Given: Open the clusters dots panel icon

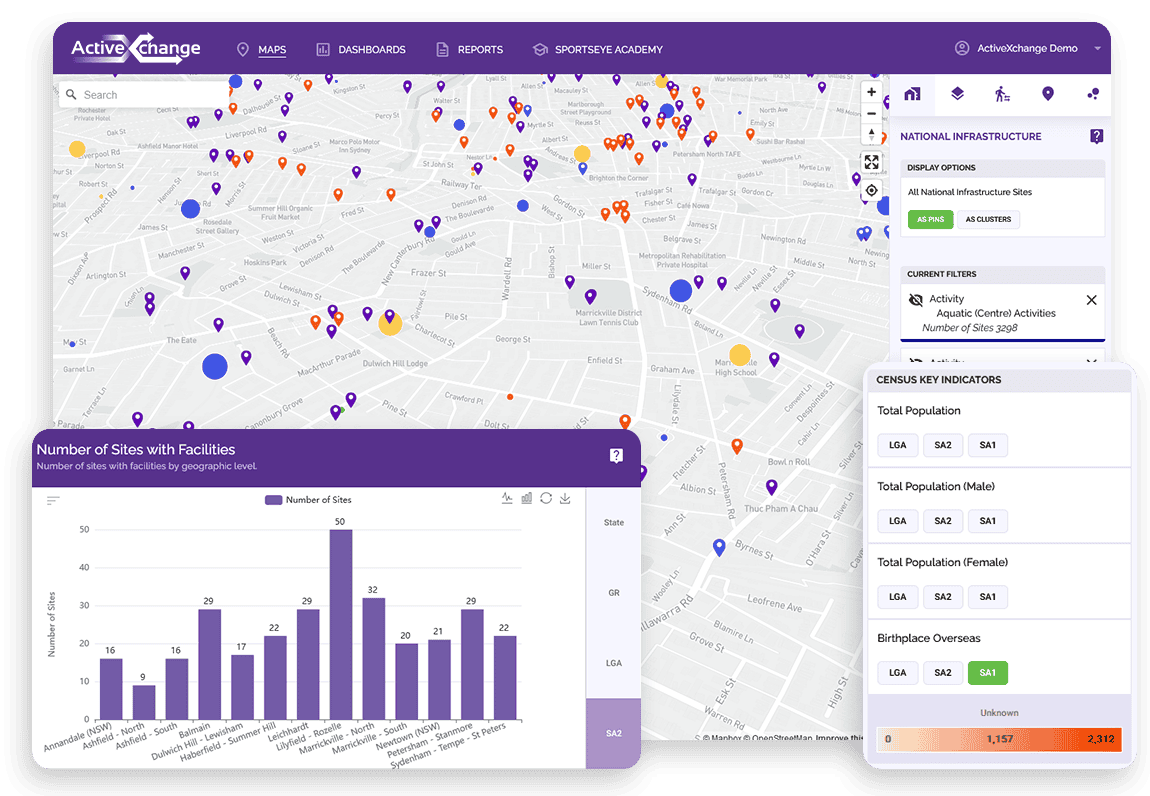Looking at the screenshot, I should tap(1093, 94).
